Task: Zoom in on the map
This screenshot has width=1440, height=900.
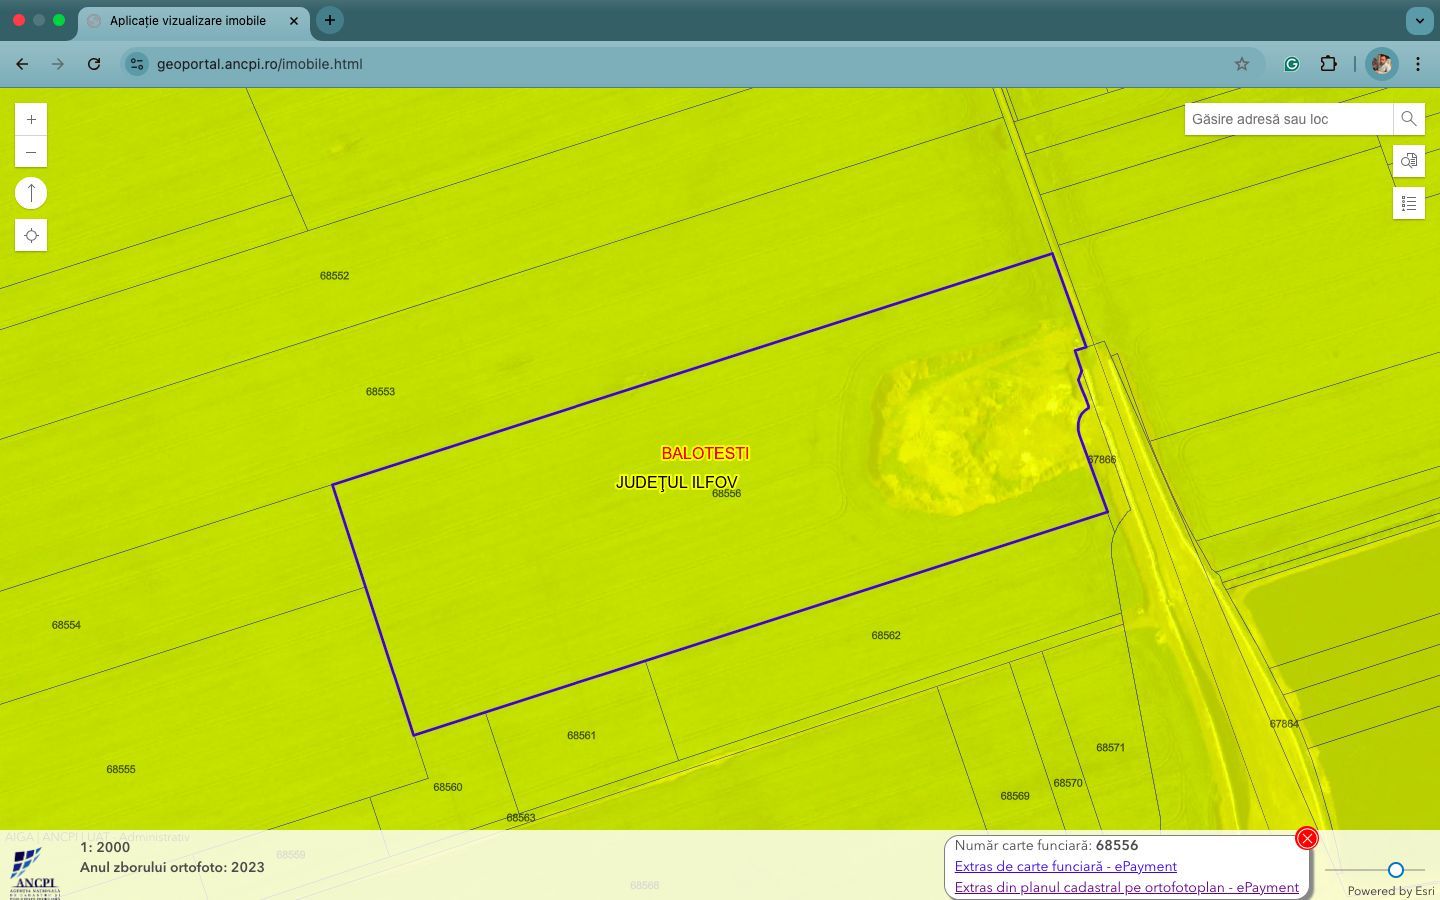Action: pos(31,120)
